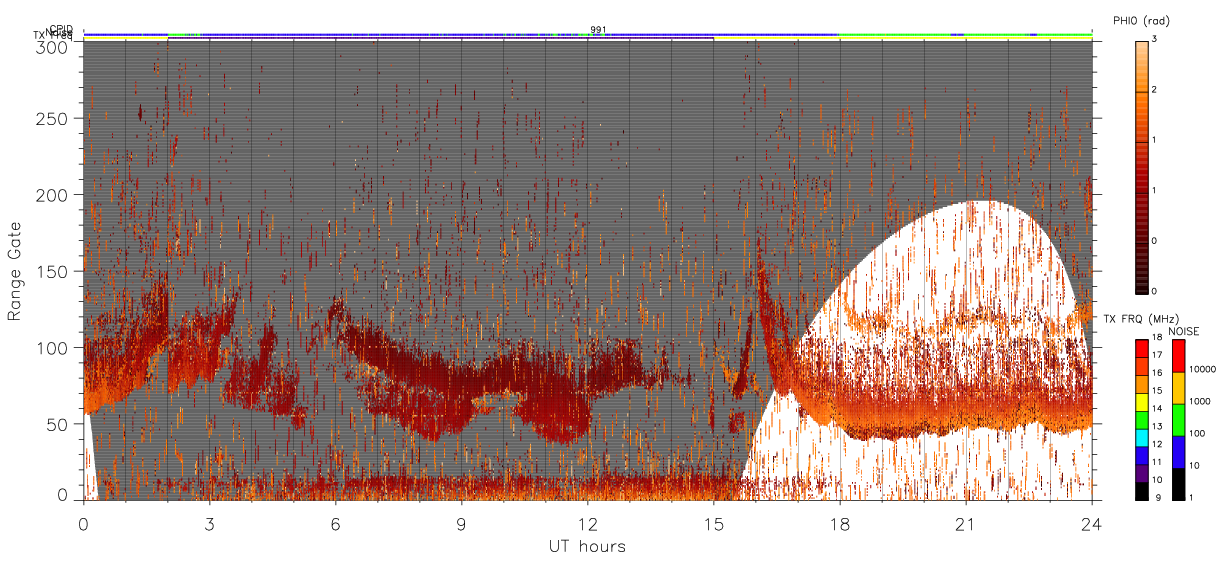Select green TX FRQ swatch between 13 and 14
1228x567 pixels.
(x=1142, y=419)
